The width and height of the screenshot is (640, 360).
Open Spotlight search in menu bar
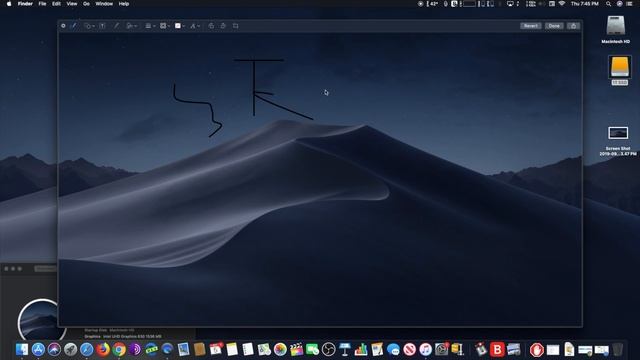(x=608, y=4)
